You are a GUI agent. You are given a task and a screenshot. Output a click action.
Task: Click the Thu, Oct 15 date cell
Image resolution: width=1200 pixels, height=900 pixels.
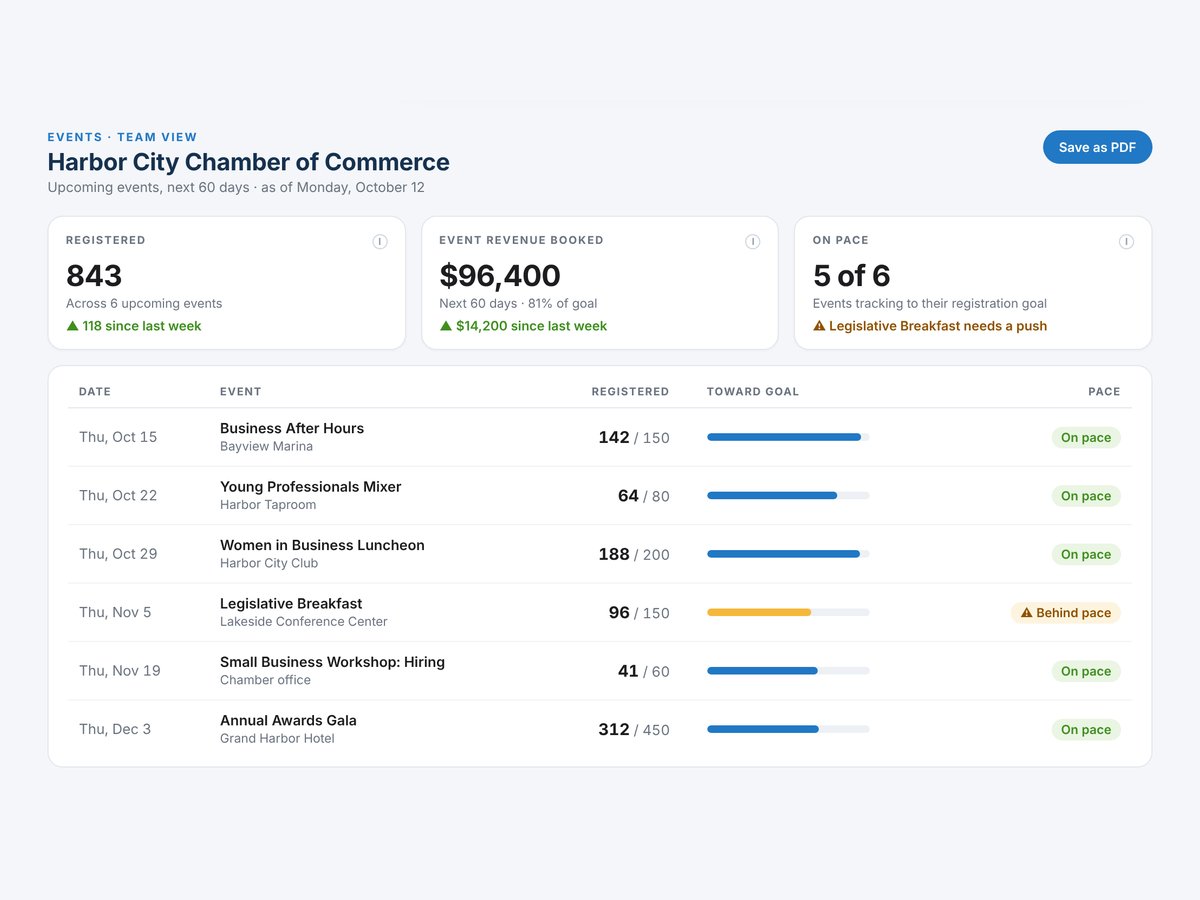pyautogui.click(x=118, y=437)
